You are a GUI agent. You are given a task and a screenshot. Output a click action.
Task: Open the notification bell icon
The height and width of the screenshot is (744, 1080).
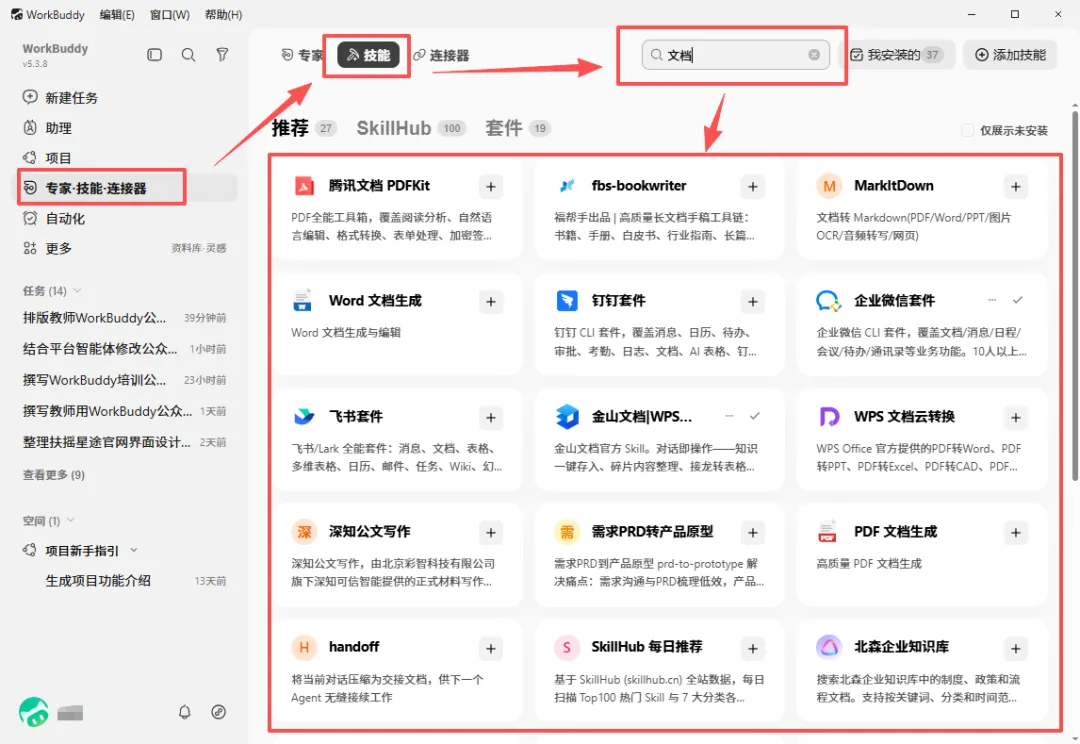[x=185, y=712]
